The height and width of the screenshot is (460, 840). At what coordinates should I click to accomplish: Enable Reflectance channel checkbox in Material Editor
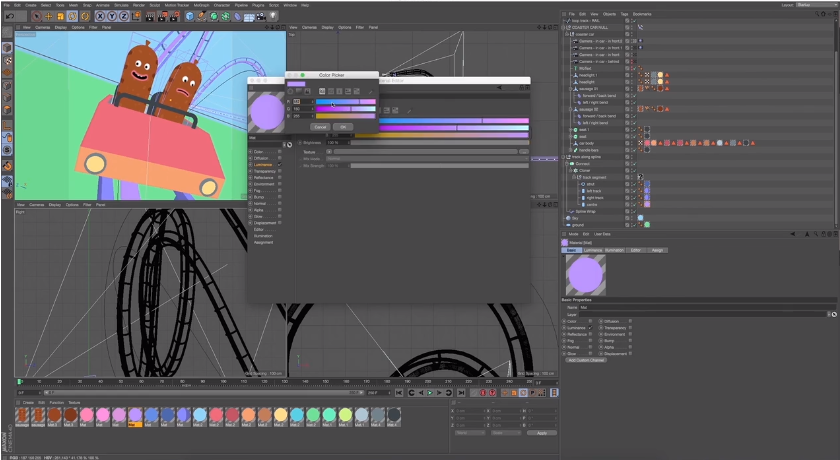280,177
